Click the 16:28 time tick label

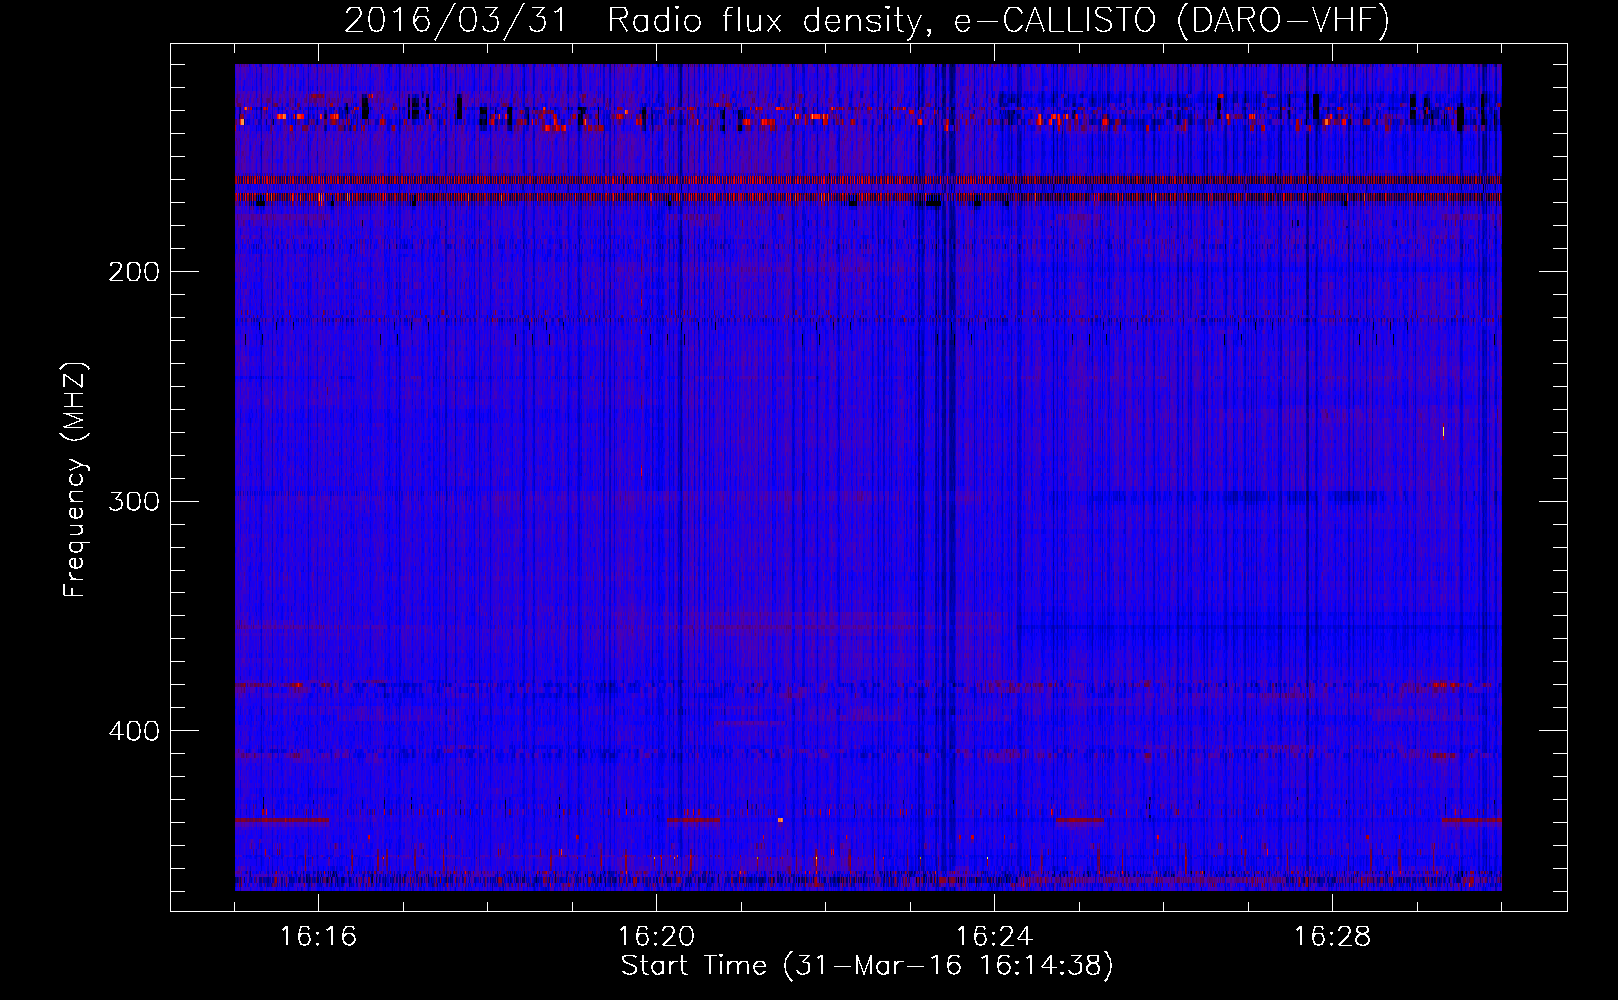click(x=1332, y=937)
